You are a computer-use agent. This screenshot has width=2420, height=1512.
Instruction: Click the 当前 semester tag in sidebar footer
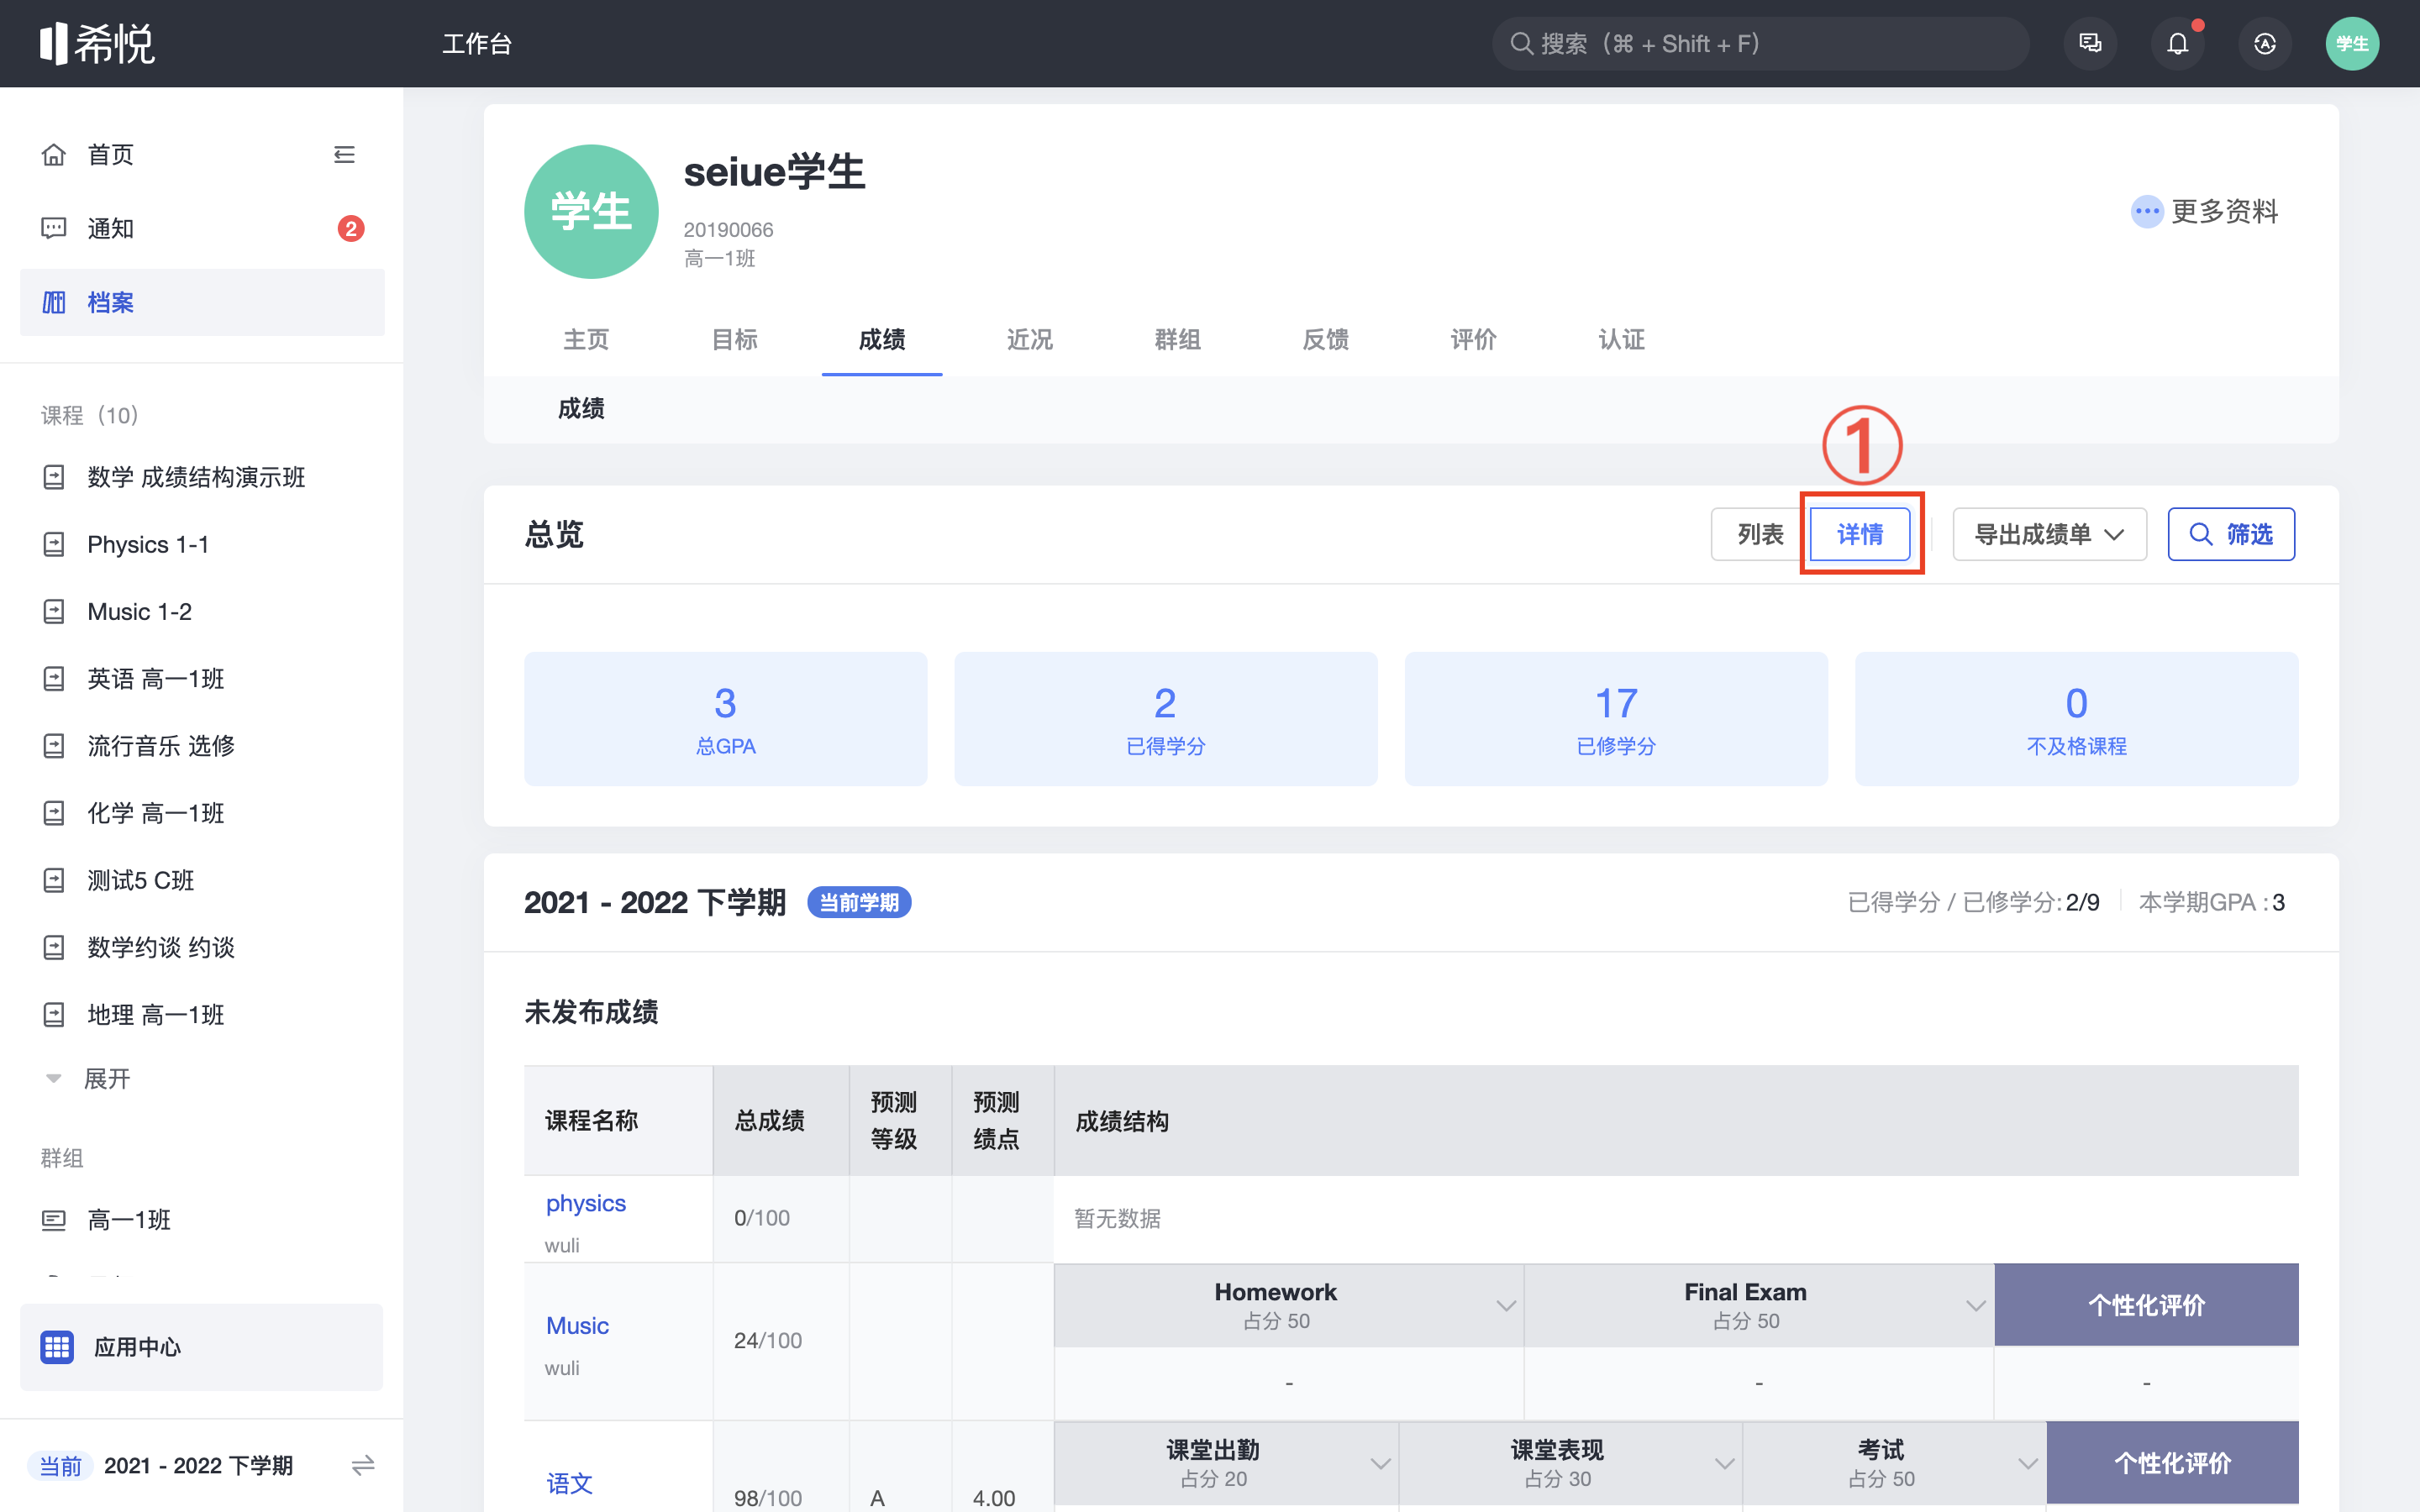point(60,1465)
